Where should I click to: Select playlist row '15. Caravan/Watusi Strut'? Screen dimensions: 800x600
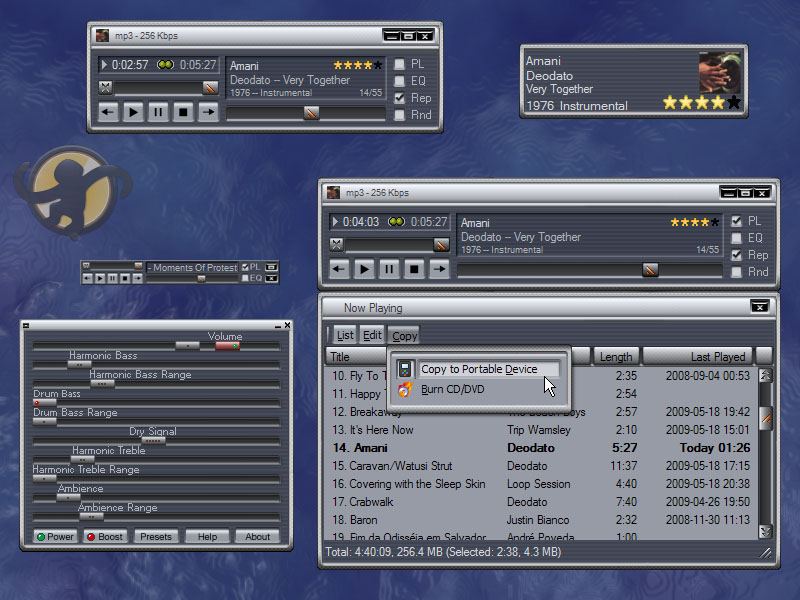pos(541,466)
